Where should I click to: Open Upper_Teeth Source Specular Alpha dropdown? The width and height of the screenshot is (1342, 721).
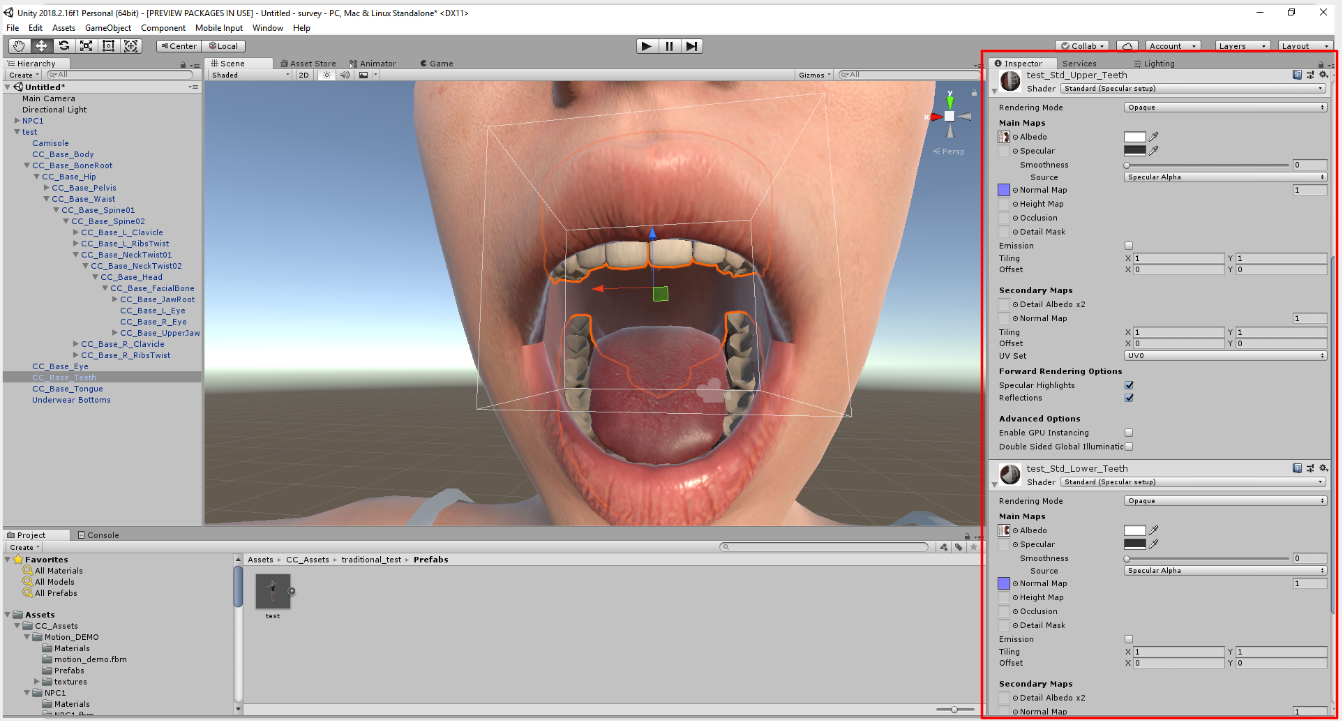1226,177
